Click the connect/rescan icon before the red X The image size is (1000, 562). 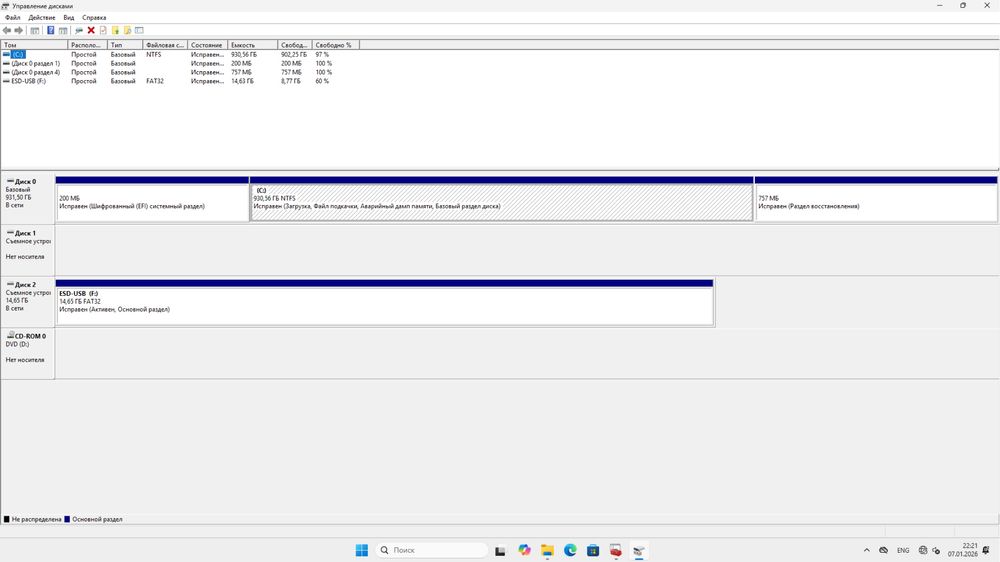[79, 31]
